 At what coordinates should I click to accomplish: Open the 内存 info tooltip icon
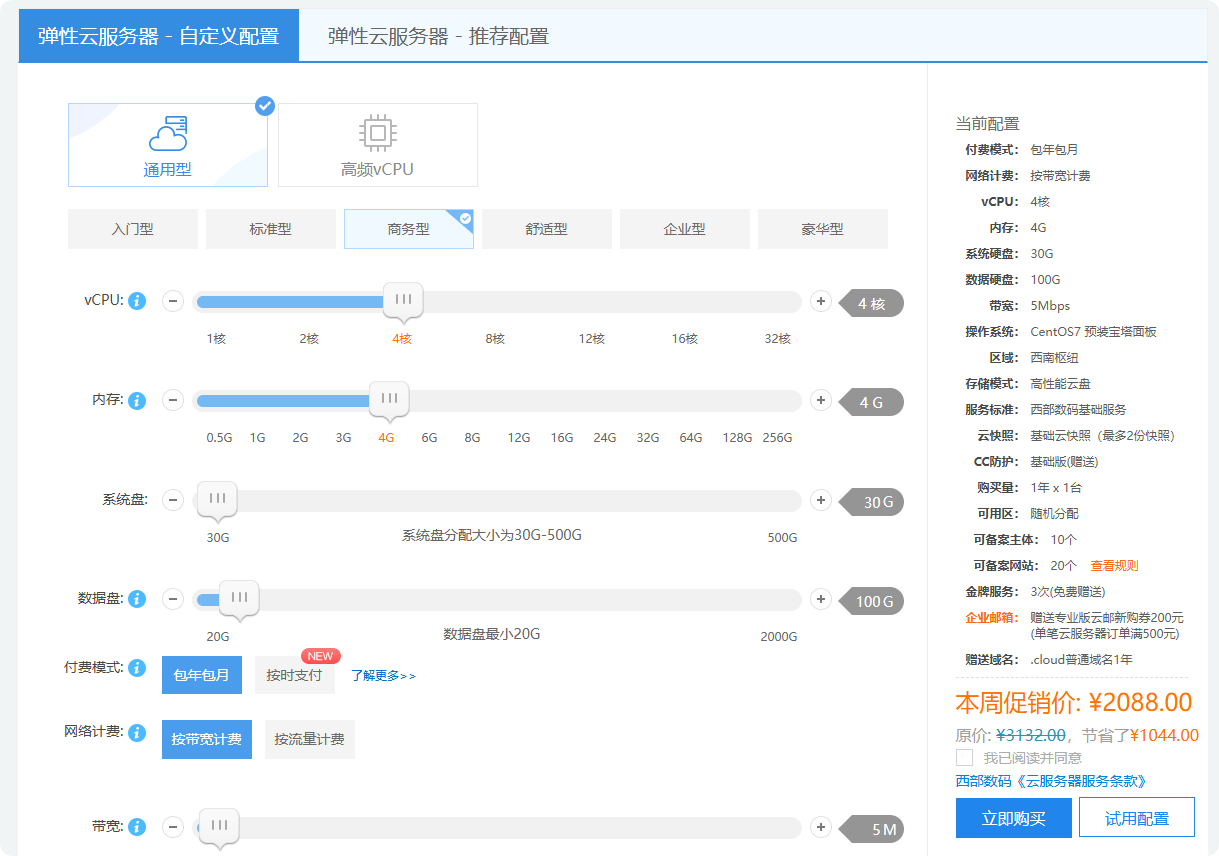click(137, 401)
